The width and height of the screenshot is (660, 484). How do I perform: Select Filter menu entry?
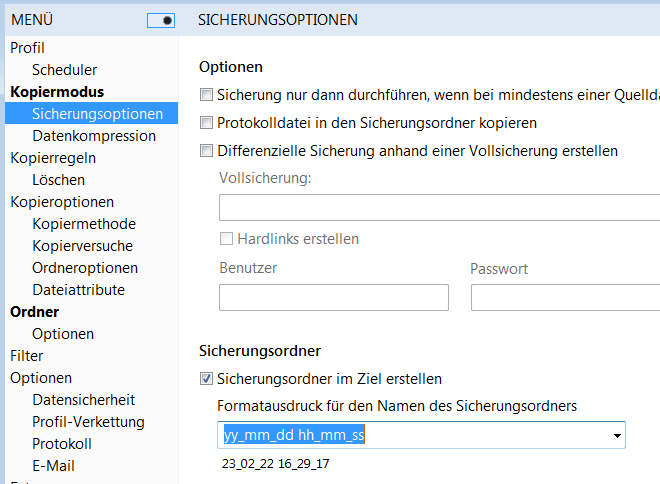click(27, 356)
